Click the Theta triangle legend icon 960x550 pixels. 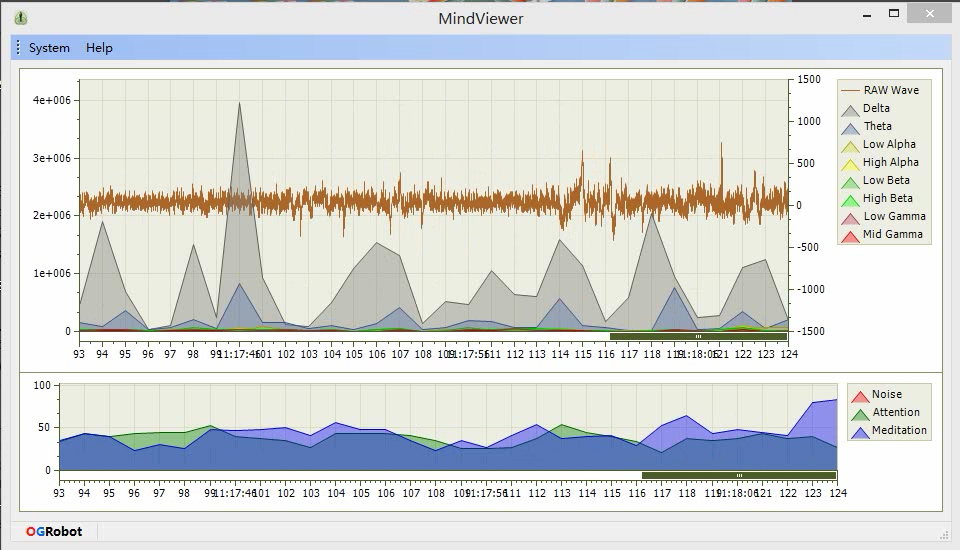pyautogui.click(x=850, y=129)
